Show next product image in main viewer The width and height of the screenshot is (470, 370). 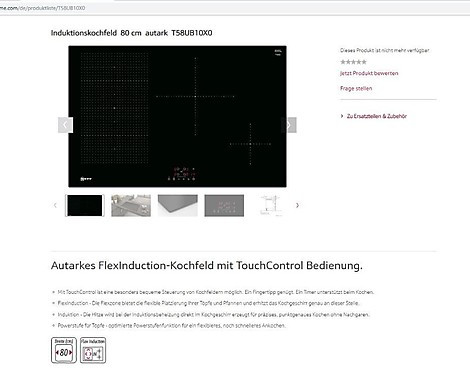pos(289,125)
